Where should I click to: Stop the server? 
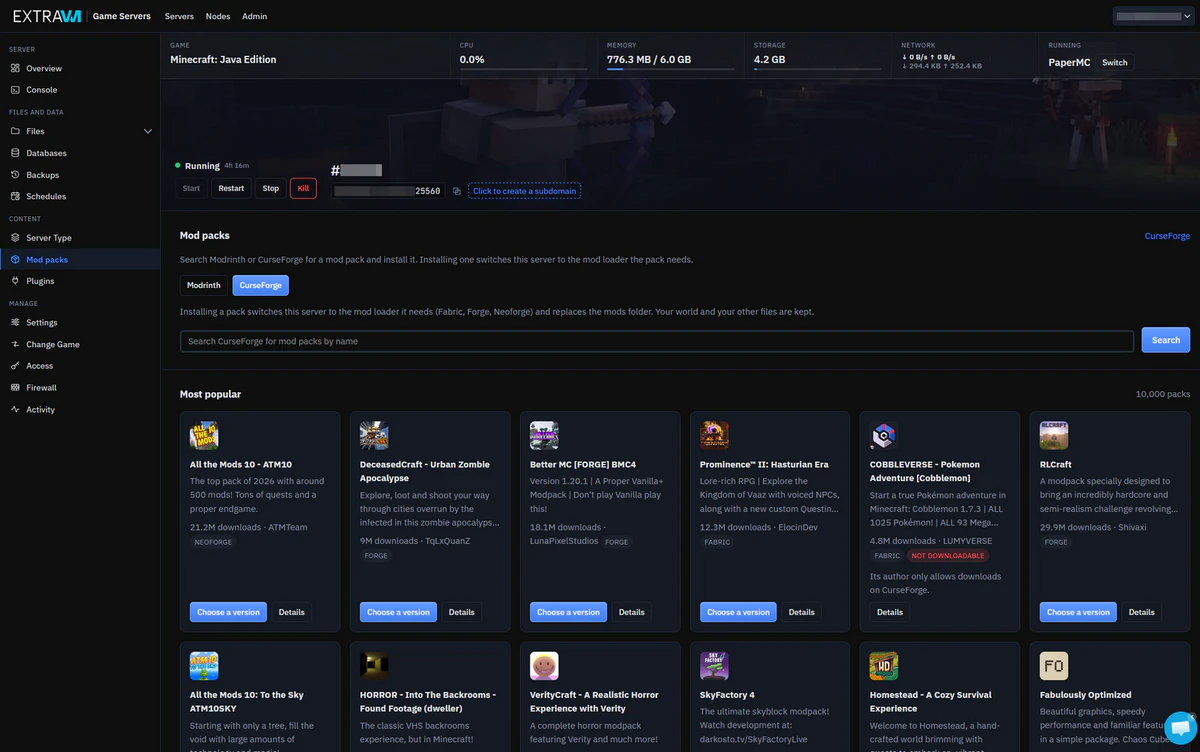(x=270, y=188)
